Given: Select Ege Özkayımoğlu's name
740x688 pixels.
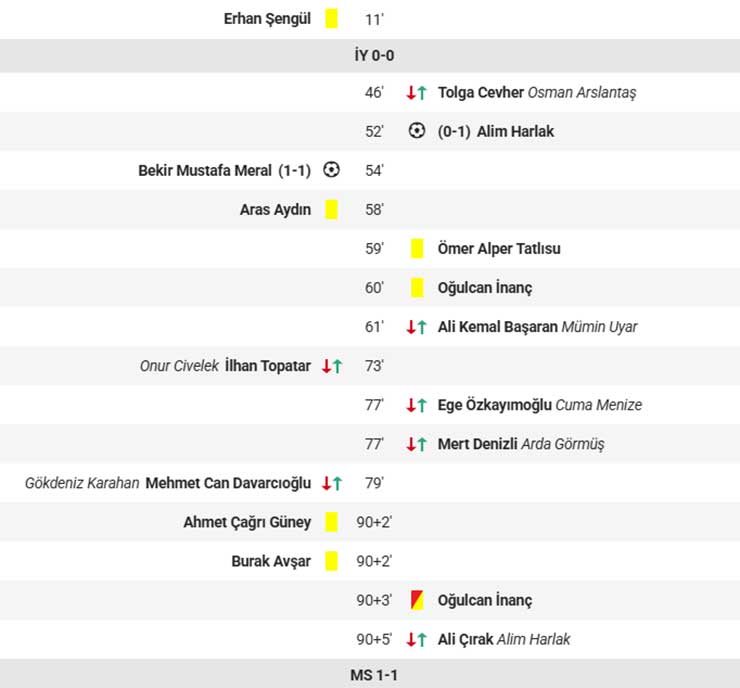Looking at the screenshot, I should click(x=494, y=405).
